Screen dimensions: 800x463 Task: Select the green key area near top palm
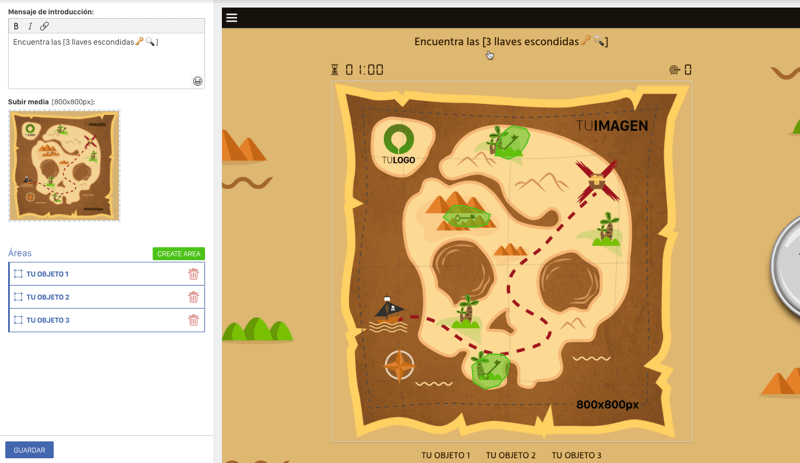tap(512, 142)
